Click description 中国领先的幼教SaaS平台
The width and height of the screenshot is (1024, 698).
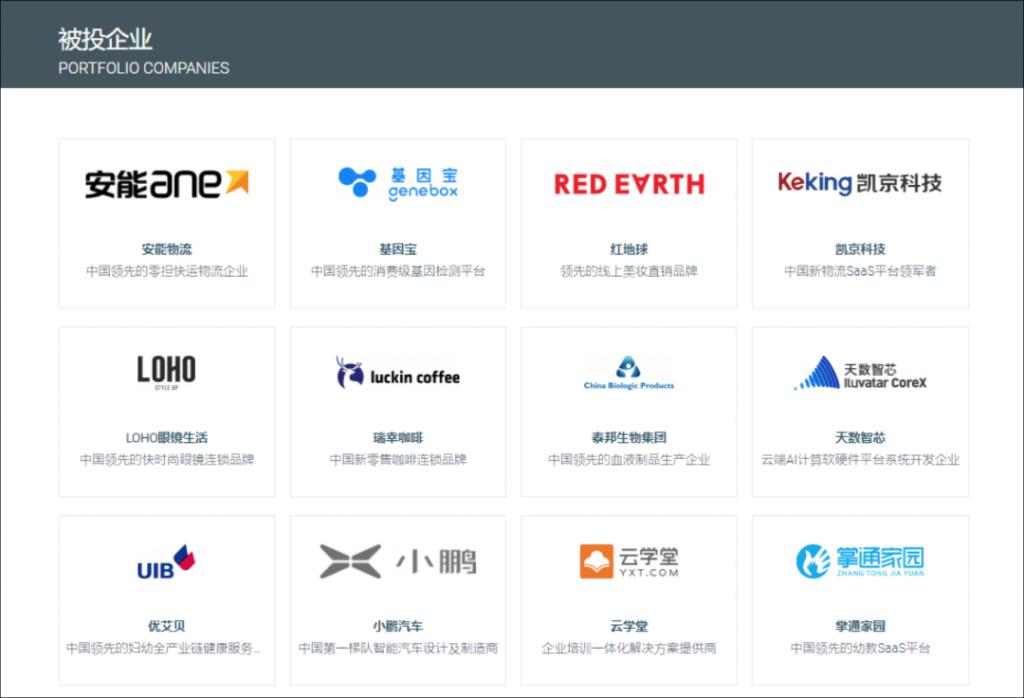pos(860,648)
